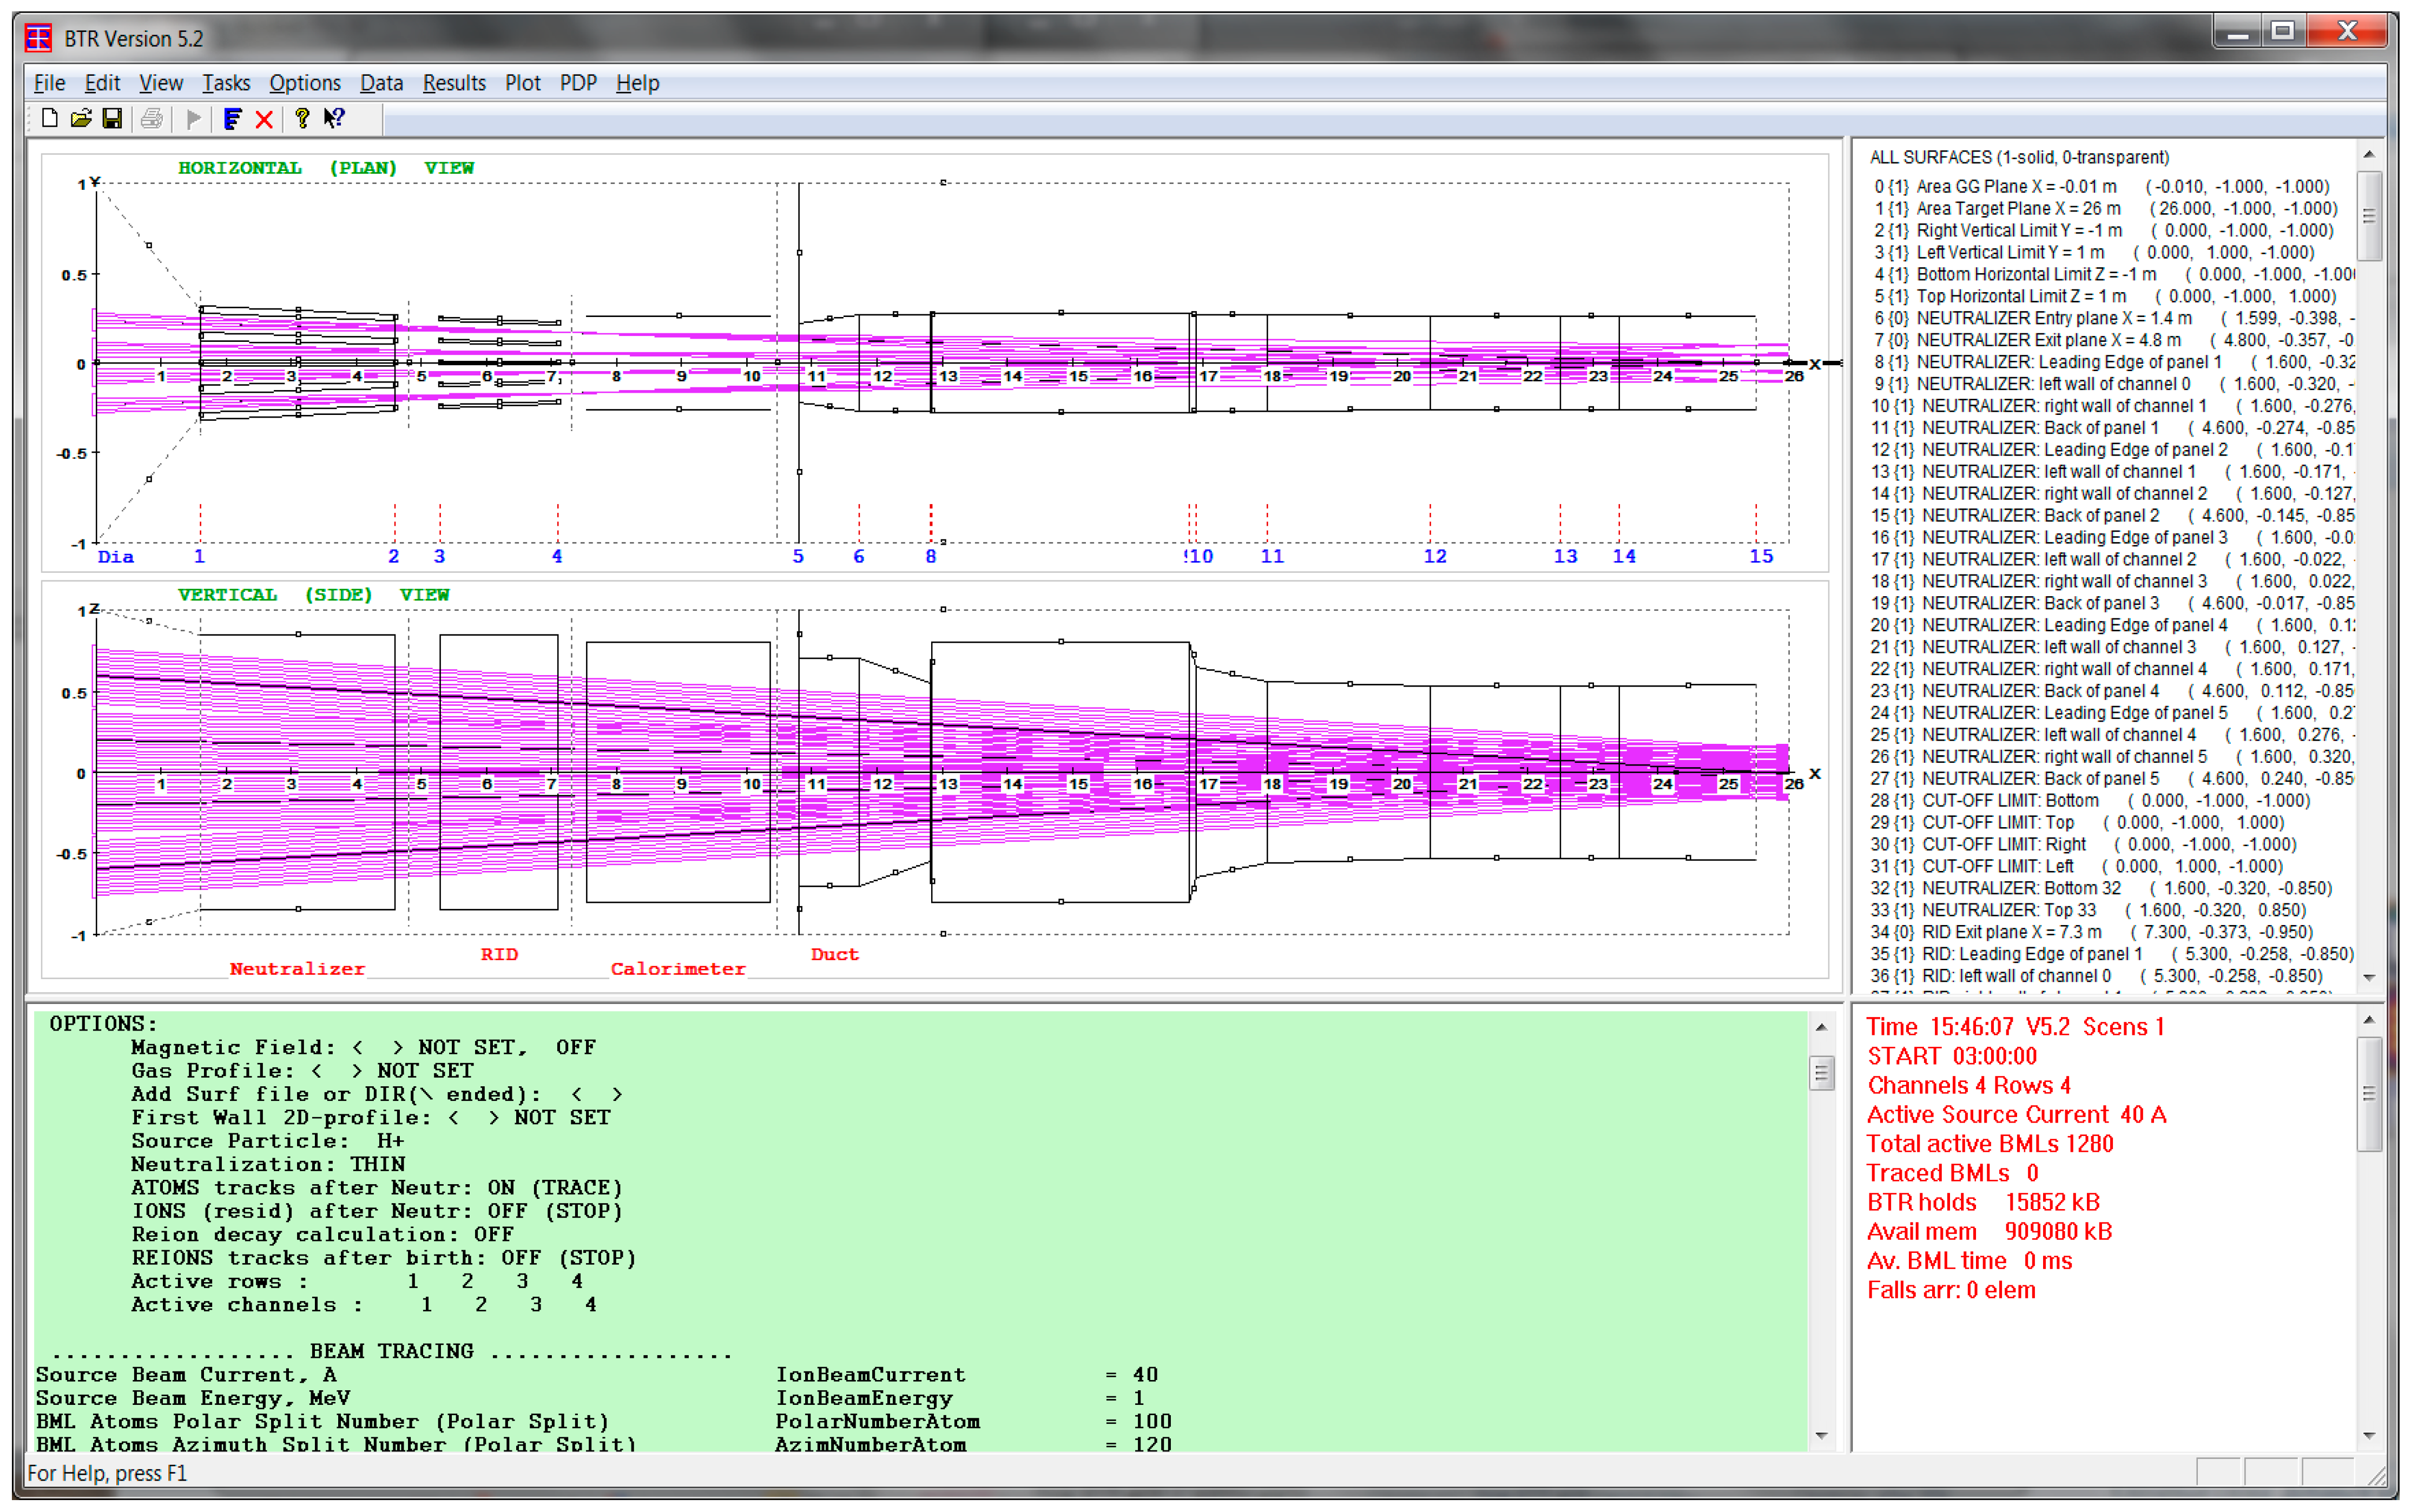2411x1512 pixels.
Task: Stop calculation using the red X icon
Action: [x=263, y=119]
